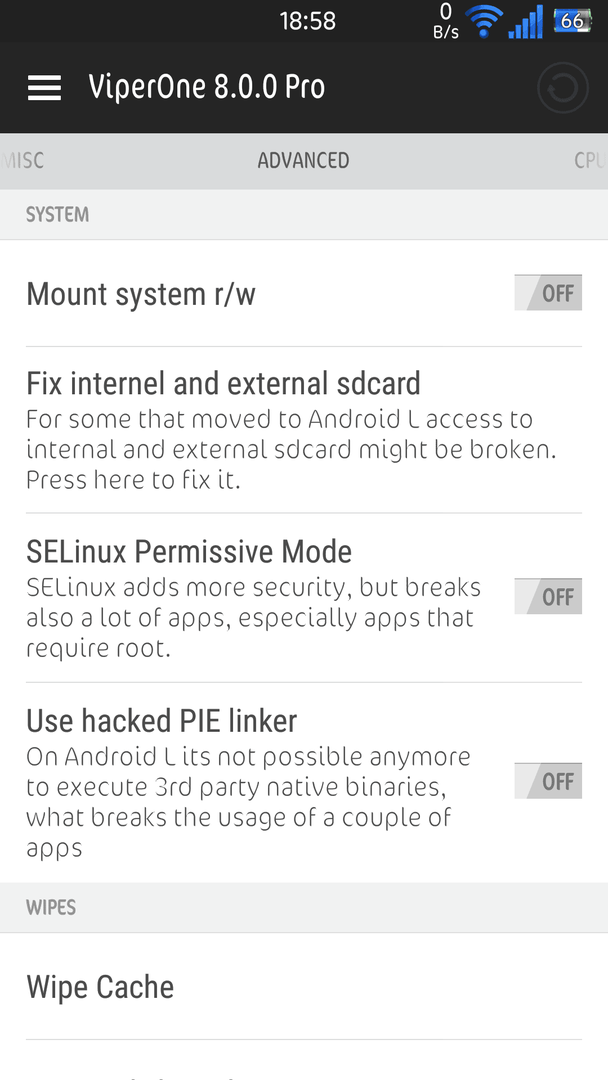Tap the cellular signal bars icon
Viewport: 608px width, 1080px height.
[525, 21]
